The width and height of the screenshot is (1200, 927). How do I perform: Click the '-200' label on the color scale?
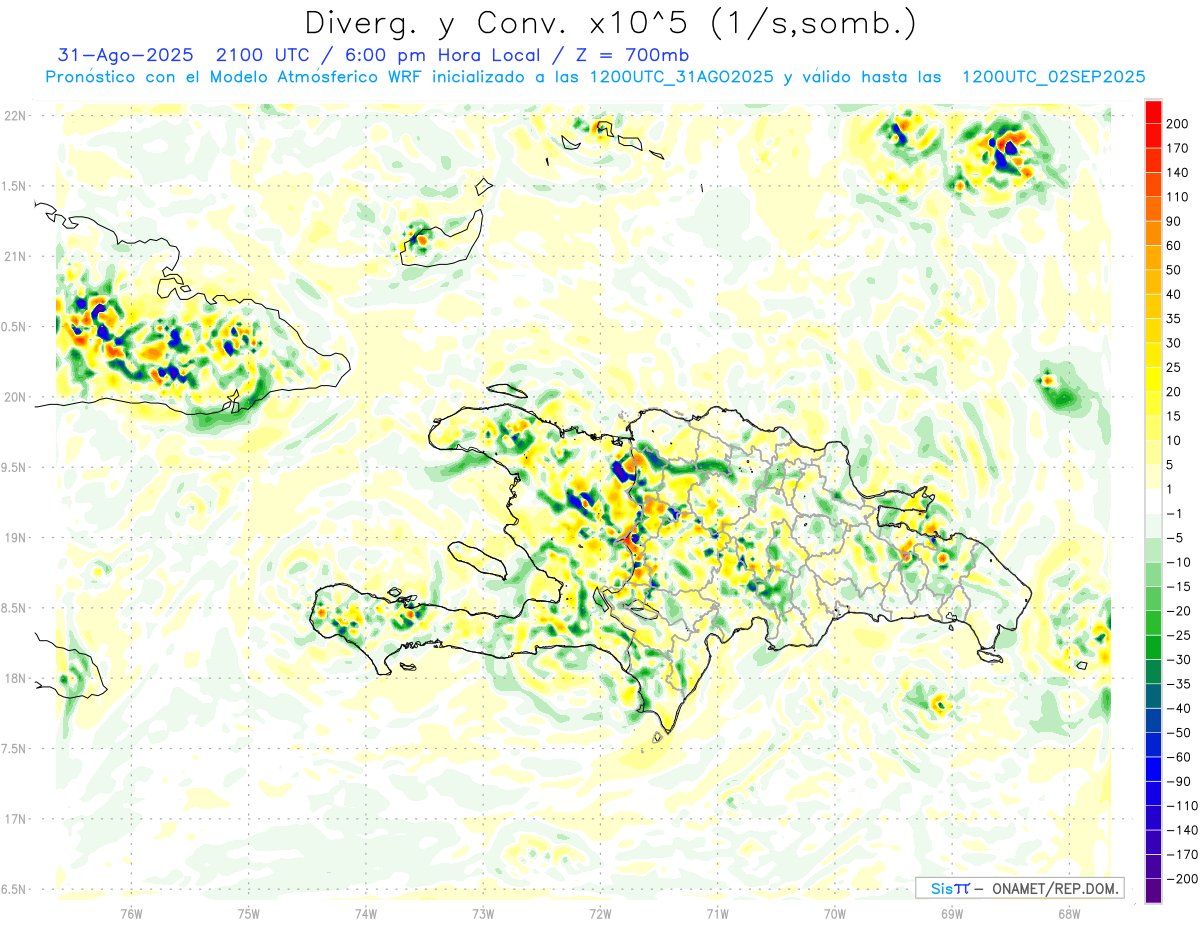point(1181,879)
